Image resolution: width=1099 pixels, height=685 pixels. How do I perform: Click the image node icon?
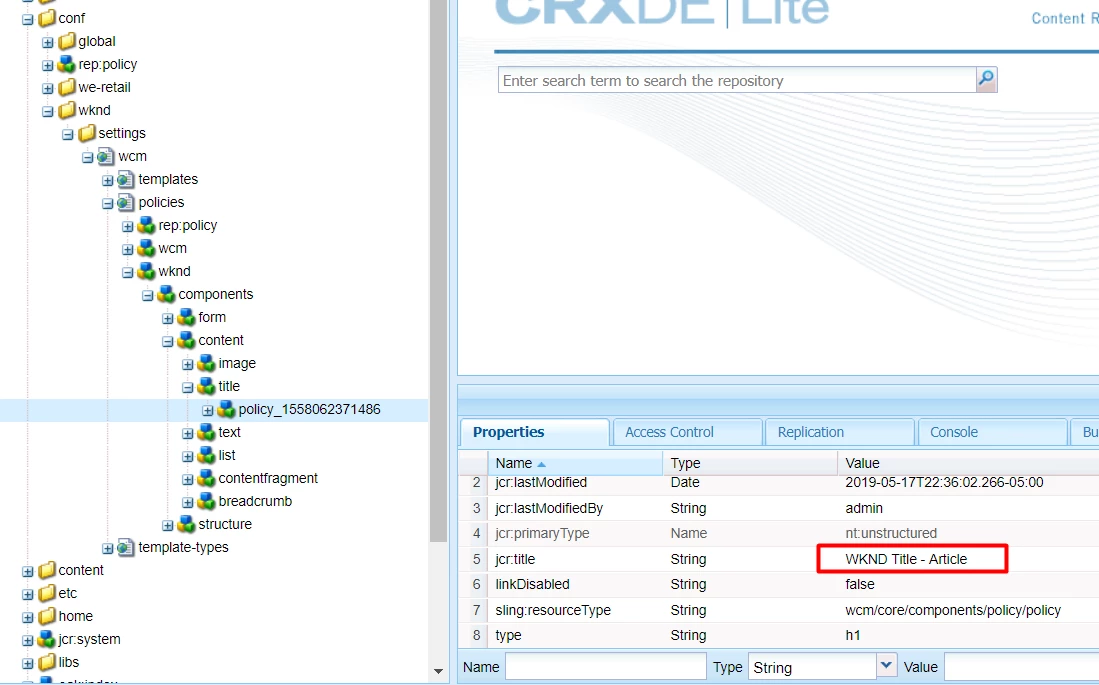click(206, 363)
